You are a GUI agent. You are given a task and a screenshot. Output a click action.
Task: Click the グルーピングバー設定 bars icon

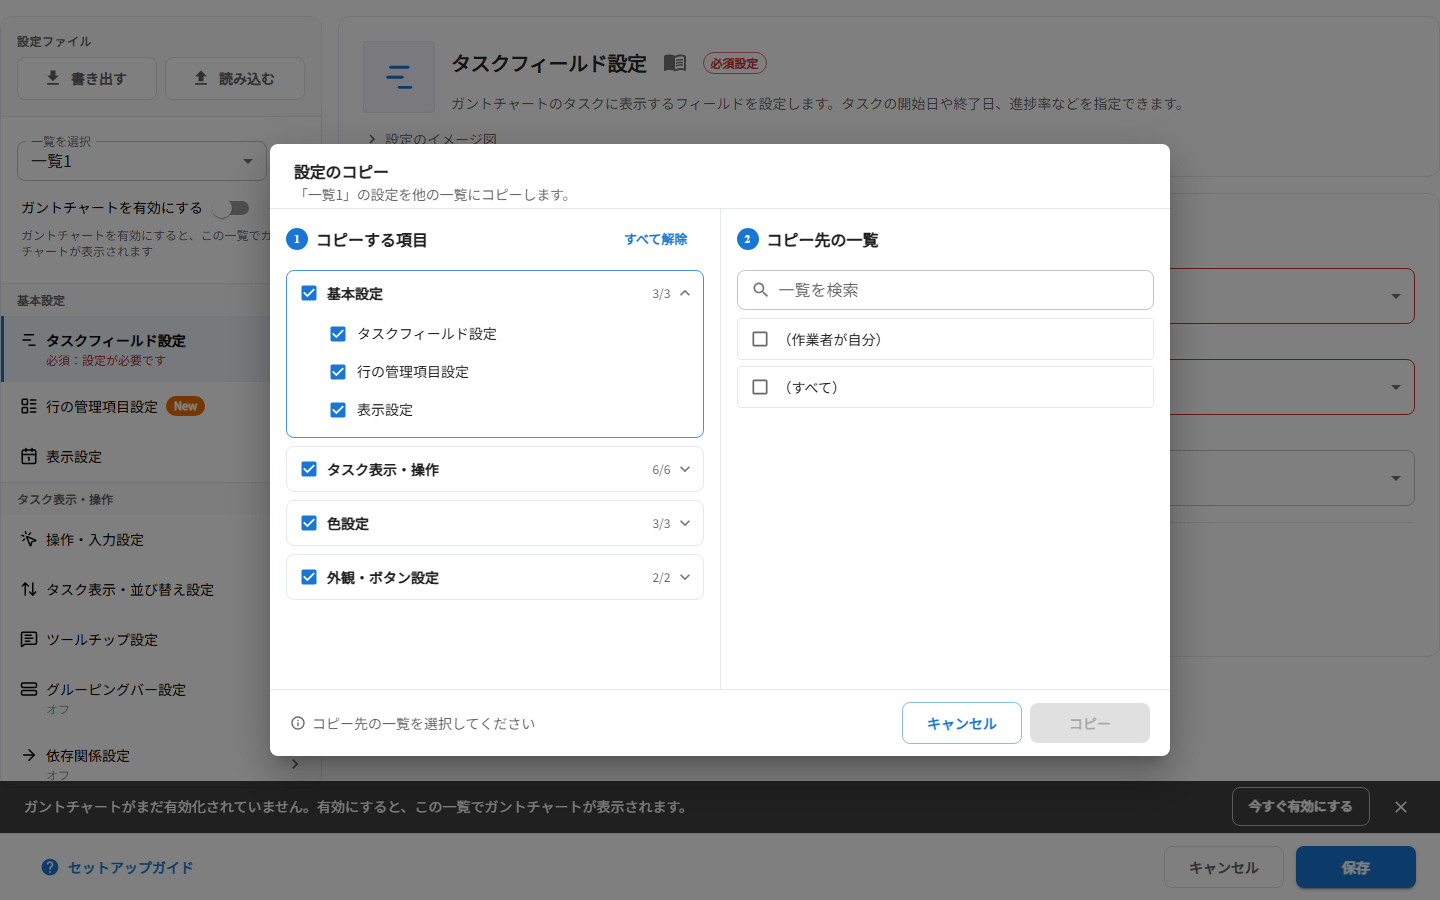click(29, 689)
